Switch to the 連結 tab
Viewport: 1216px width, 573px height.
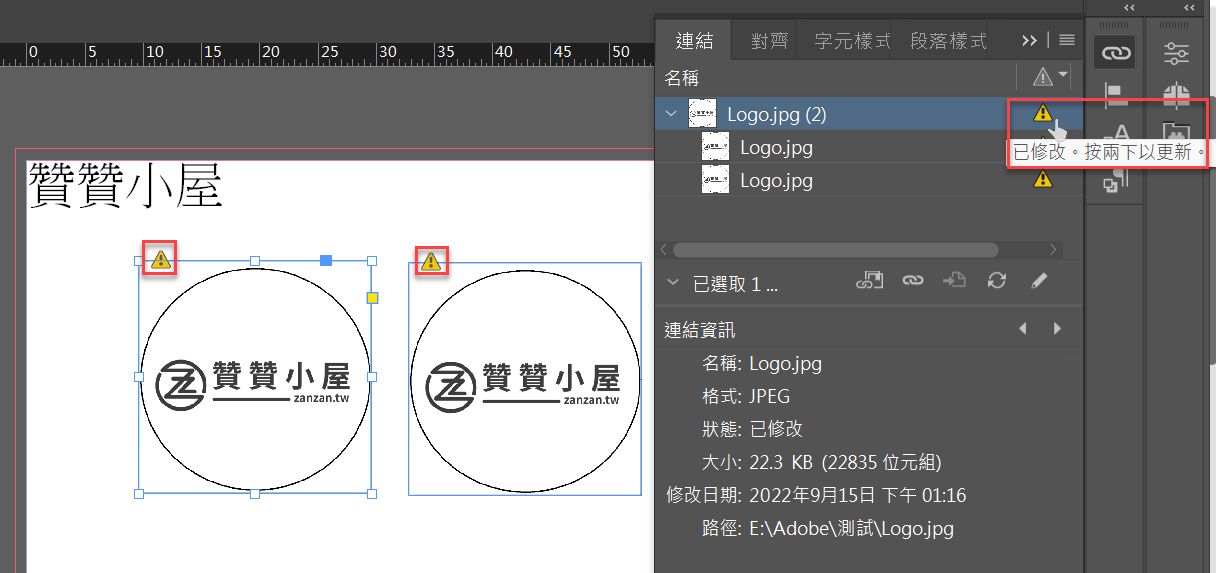coord(694,40)
